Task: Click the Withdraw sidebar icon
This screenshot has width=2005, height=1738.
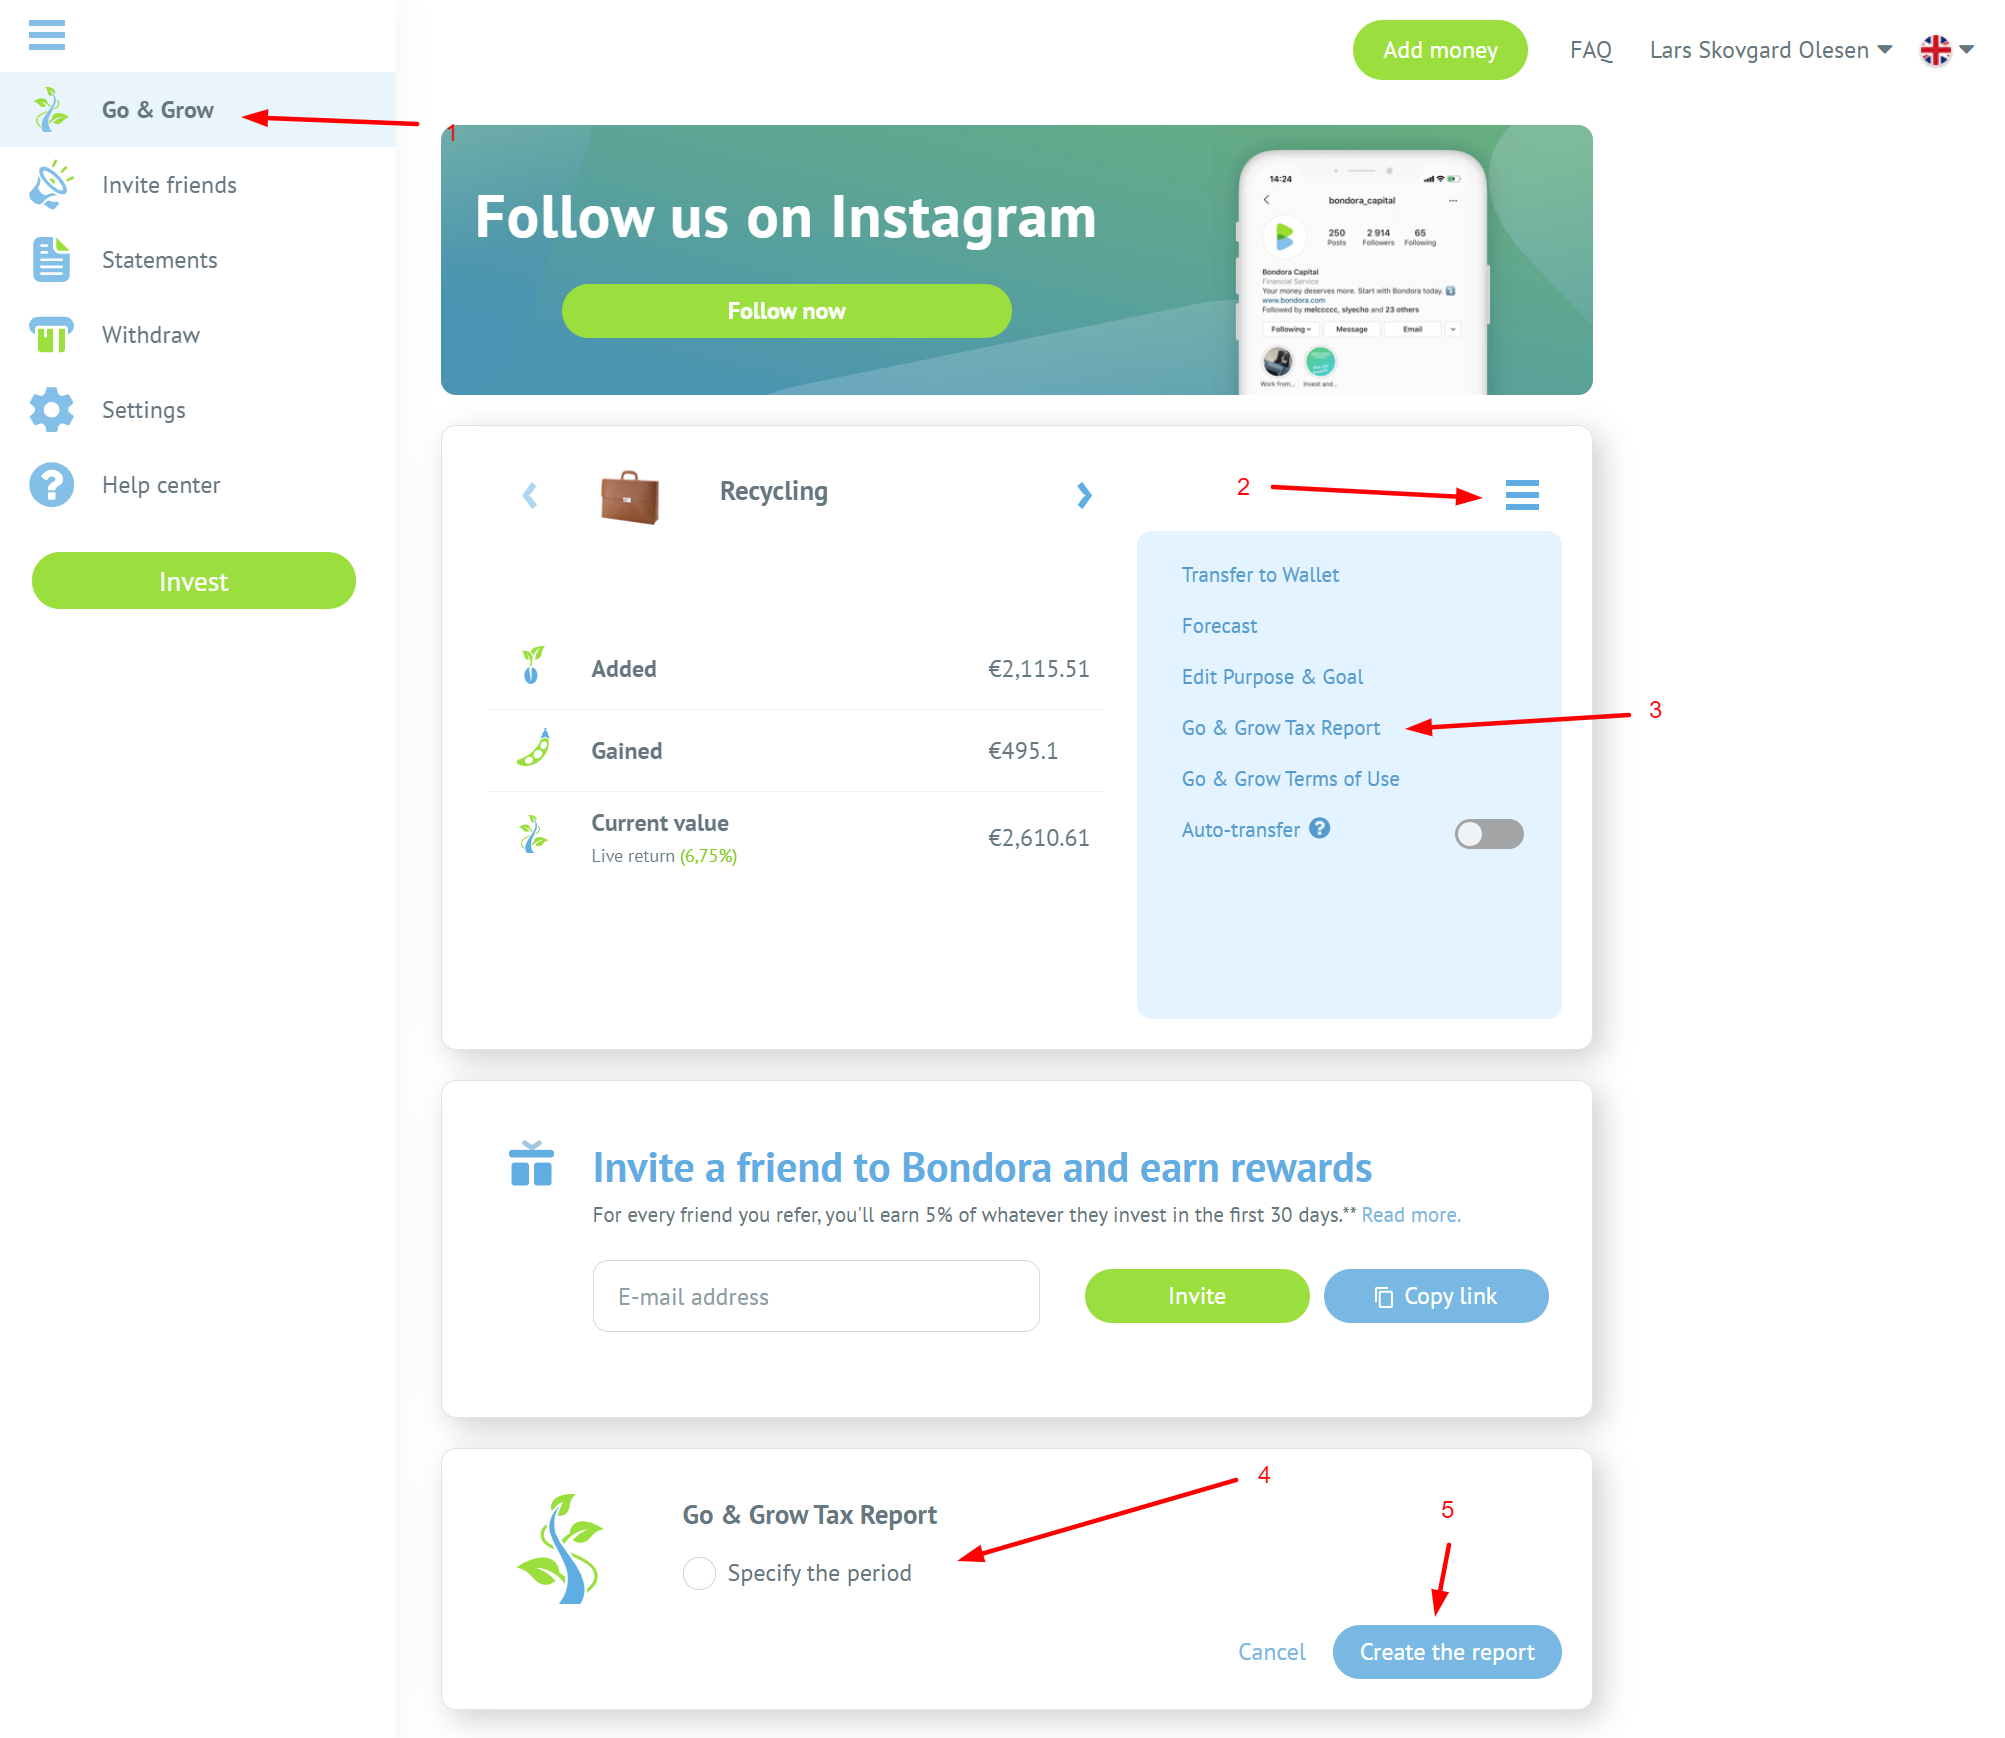Action: (51, 334)
